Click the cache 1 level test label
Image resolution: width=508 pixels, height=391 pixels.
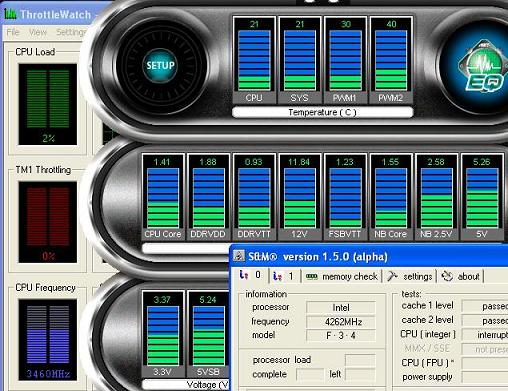(428, 305)
